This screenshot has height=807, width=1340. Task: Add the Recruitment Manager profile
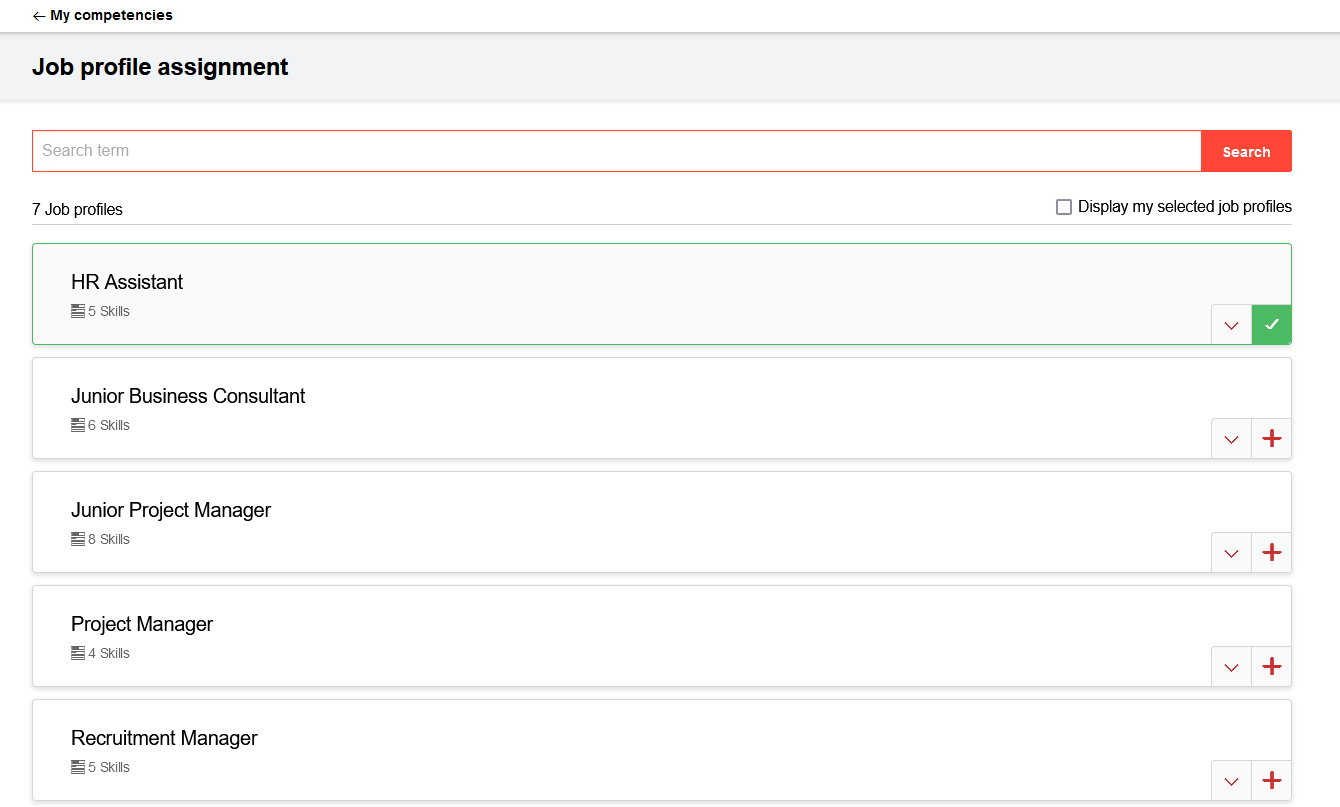coord(1271,781)
